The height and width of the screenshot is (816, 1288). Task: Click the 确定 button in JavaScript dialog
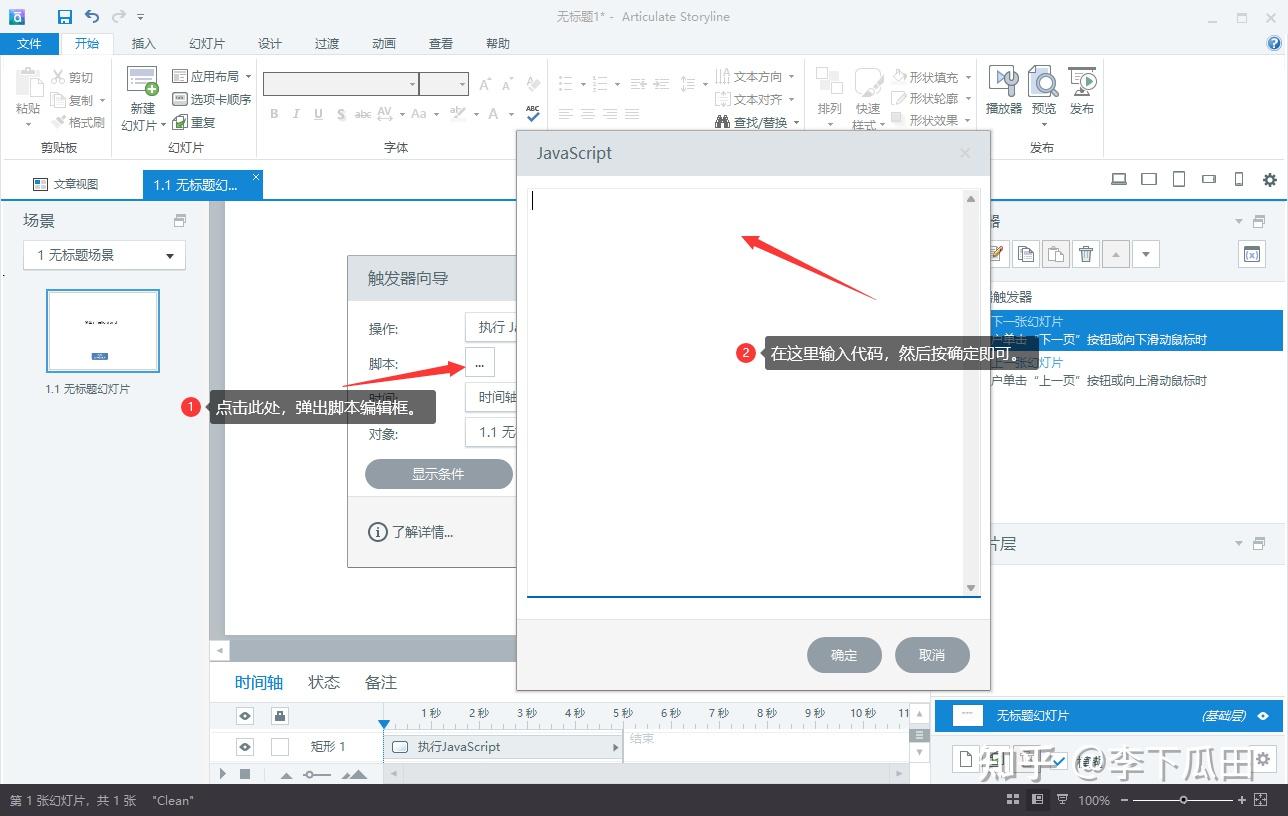[x=844, y=655]
